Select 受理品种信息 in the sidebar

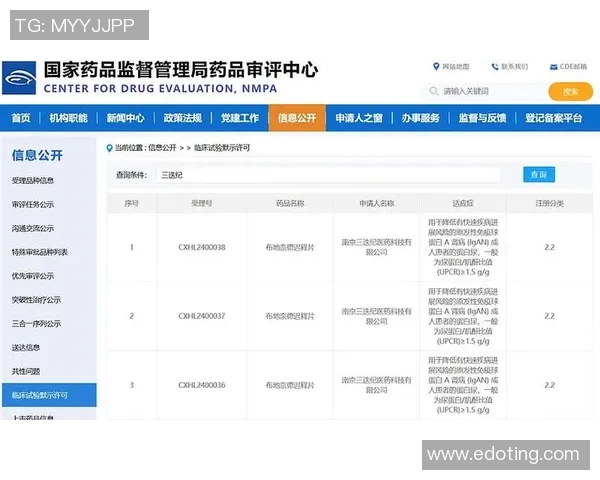[33, 181]
